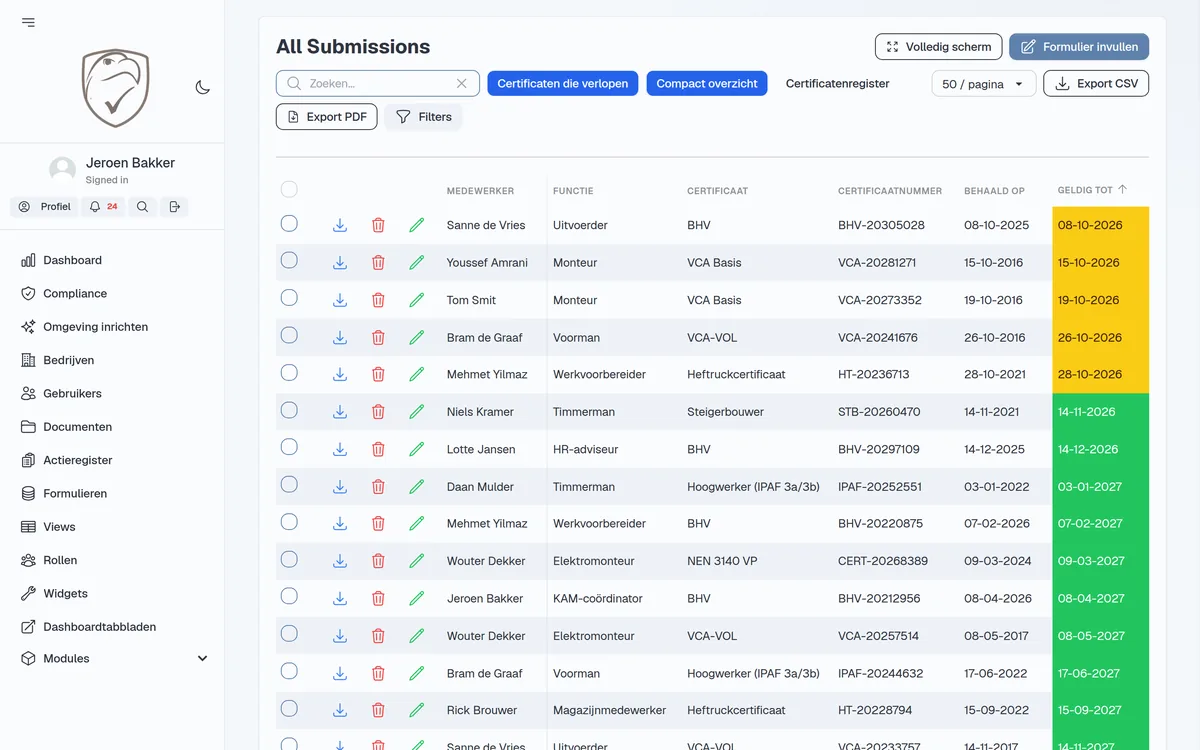Screen dimensions: 1200x750
Task: Click Export CSV button
Action: click(1096, 84)
